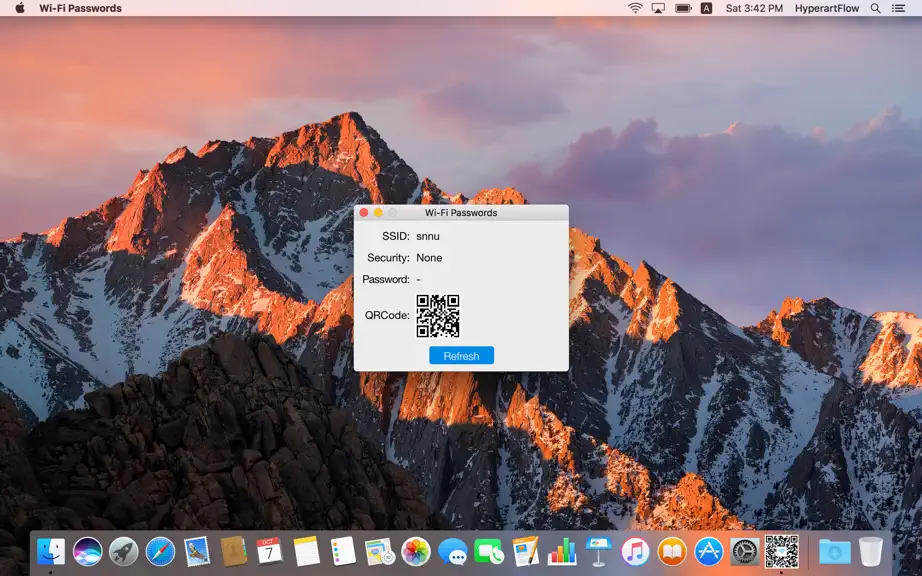Launch Siri from the Dock
This screenshot has height=576, width=922.
coord(88,552)
